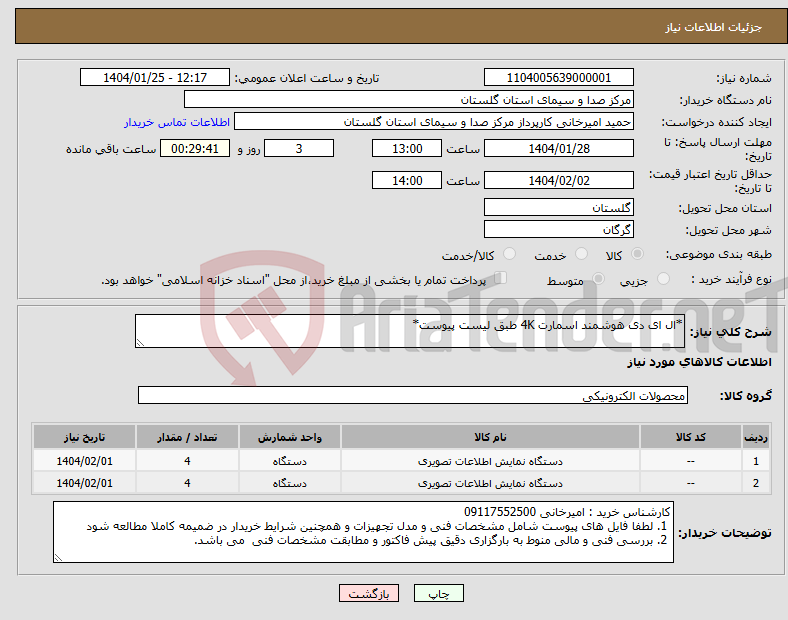This screenshot has height=620, width=788.
Task: Click the چاپ (print) button
Action: (438, 593)
